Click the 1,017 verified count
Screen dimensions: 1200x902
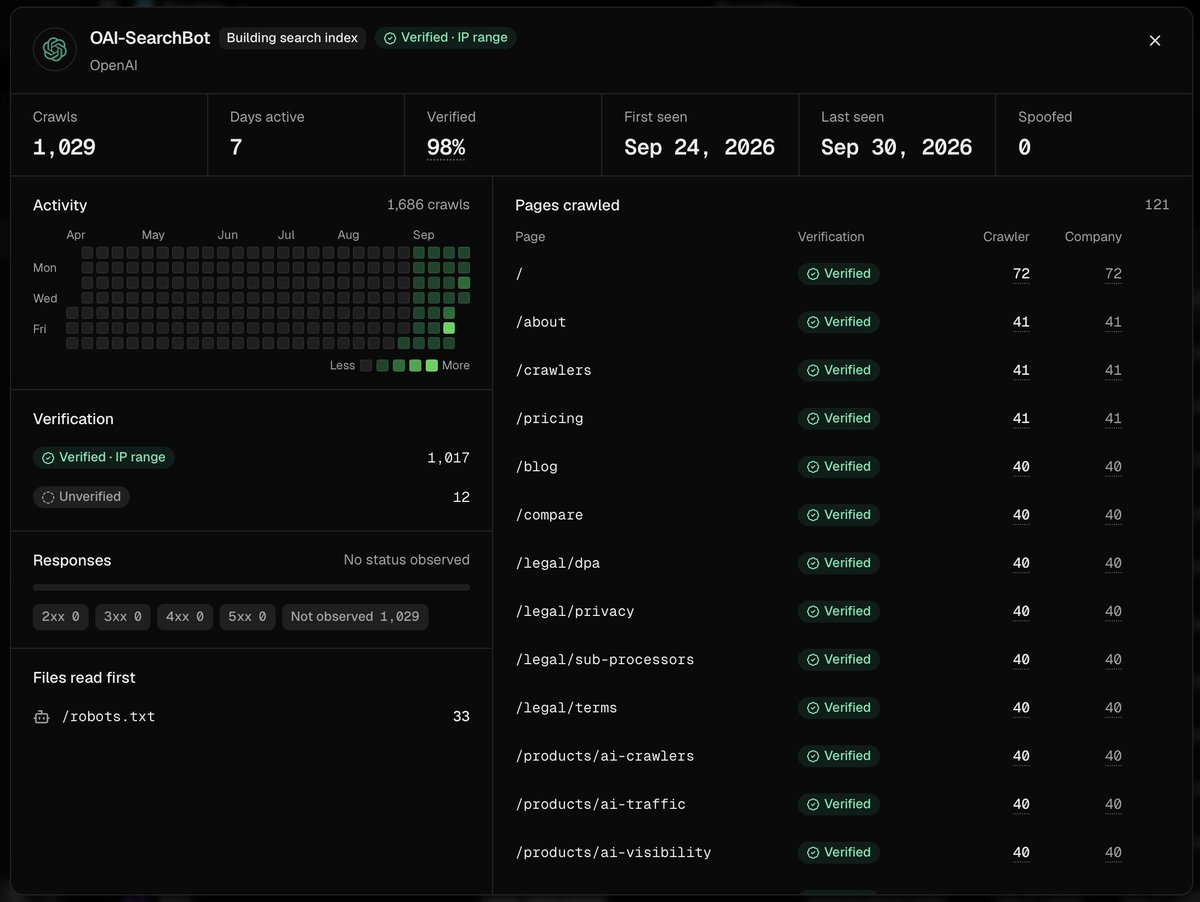coord(448,458)
